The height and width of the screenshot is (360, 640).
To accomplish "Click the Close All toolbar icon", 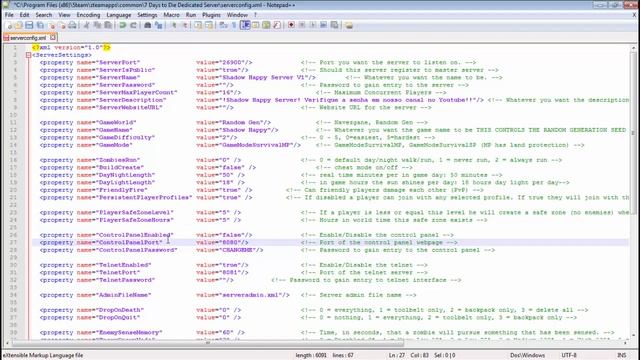I will 62,25.
